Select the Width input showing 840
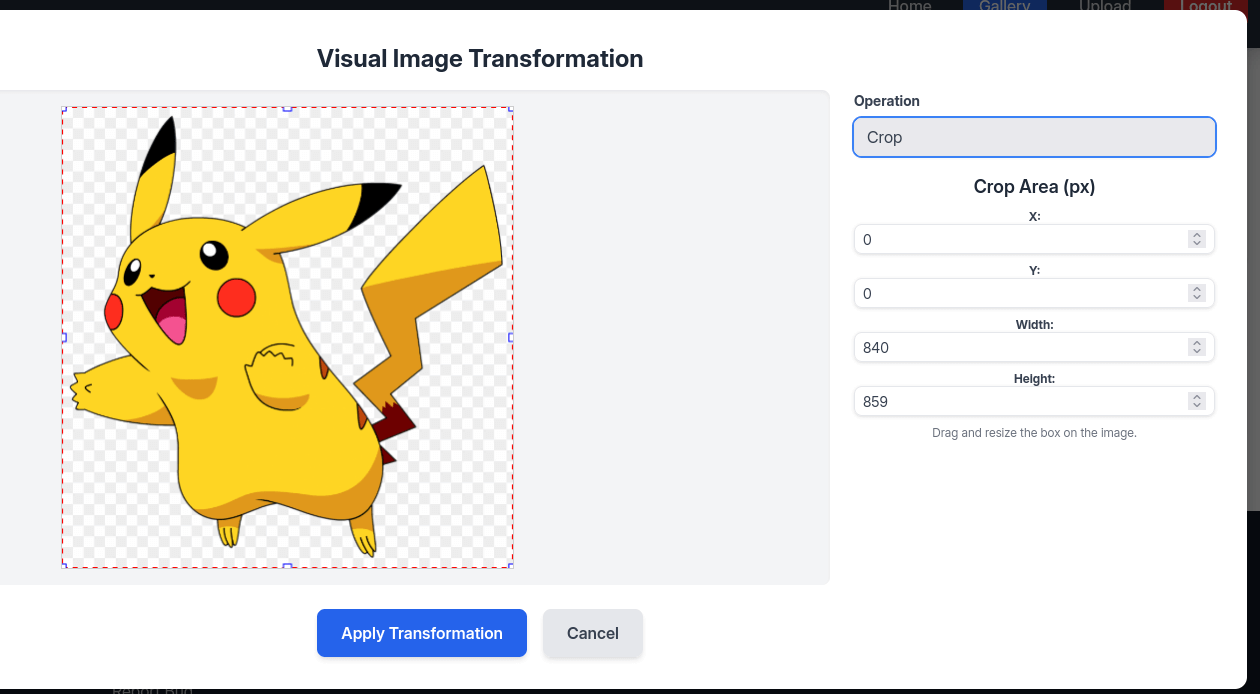Viewport: 1260px width, 694px height. pyautogui.click(x=1020, y=347)
